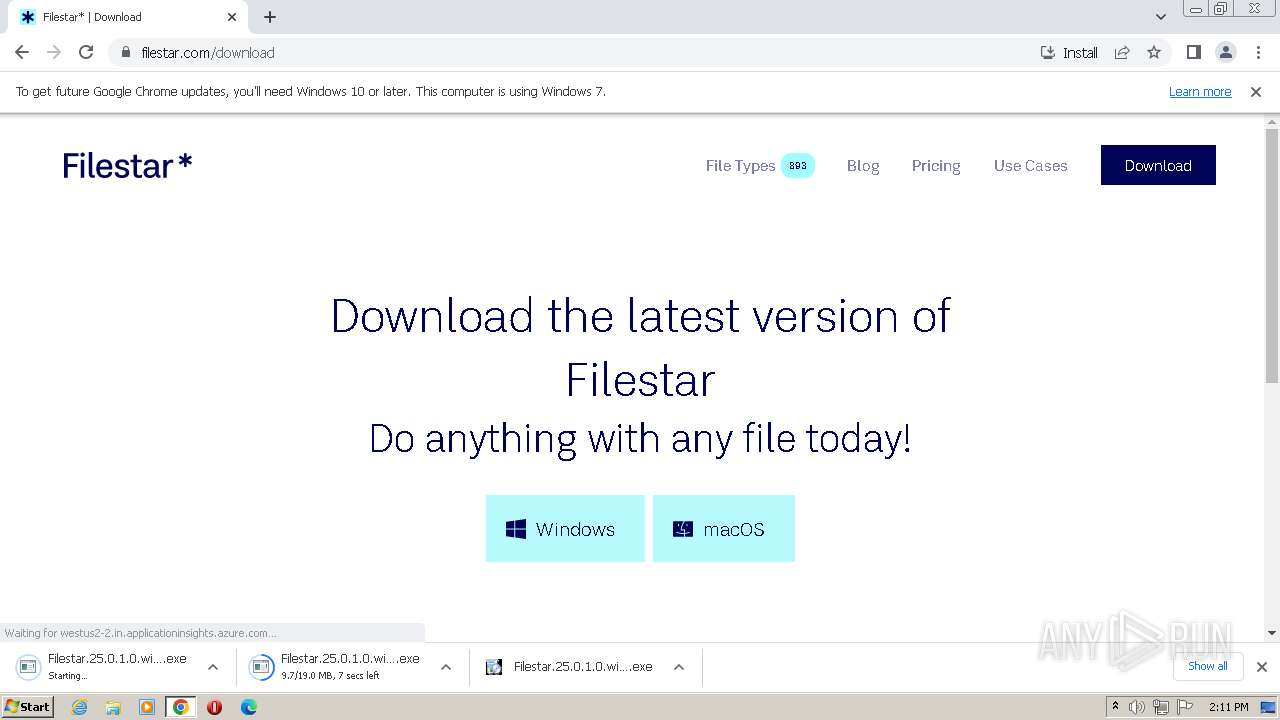Image resolution: width=1280 pixels, height=720 pixels.
Task: Open File Explorer from taskbar
Action: tap(113, 707)
